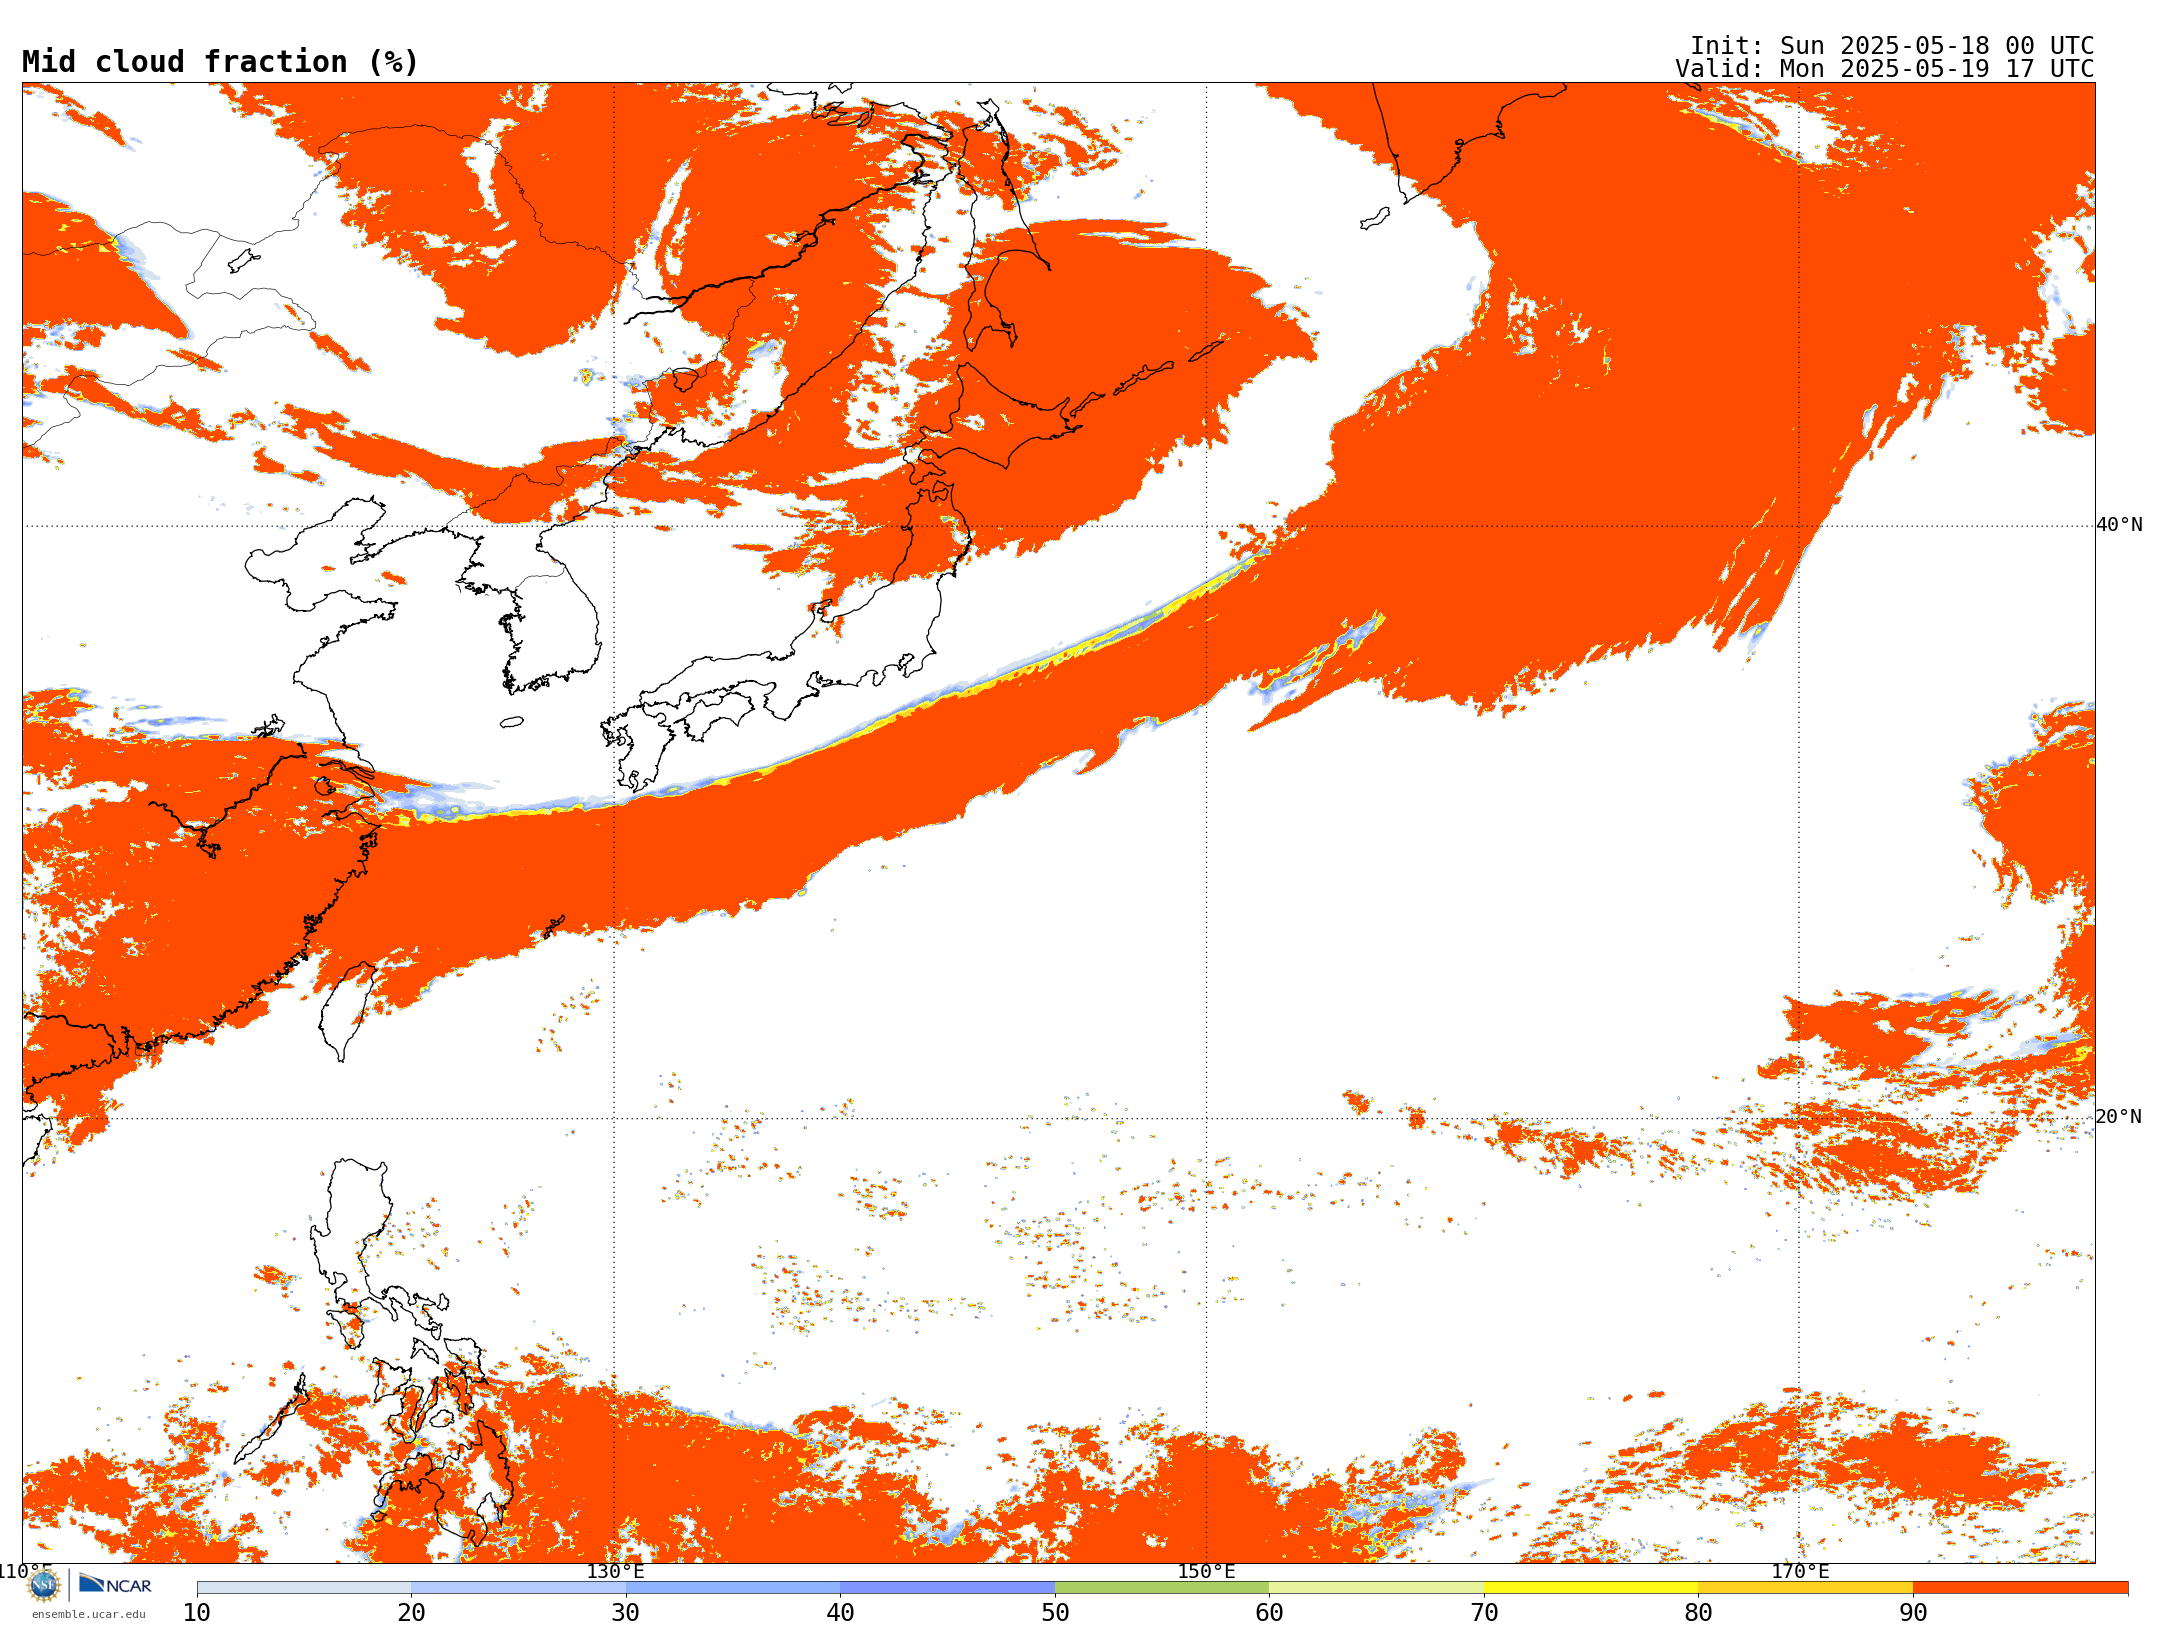Viewport: 2160px width, 1626px height.
Task: Click the colorbar tick label 60
Action: click(1269, 1613)
